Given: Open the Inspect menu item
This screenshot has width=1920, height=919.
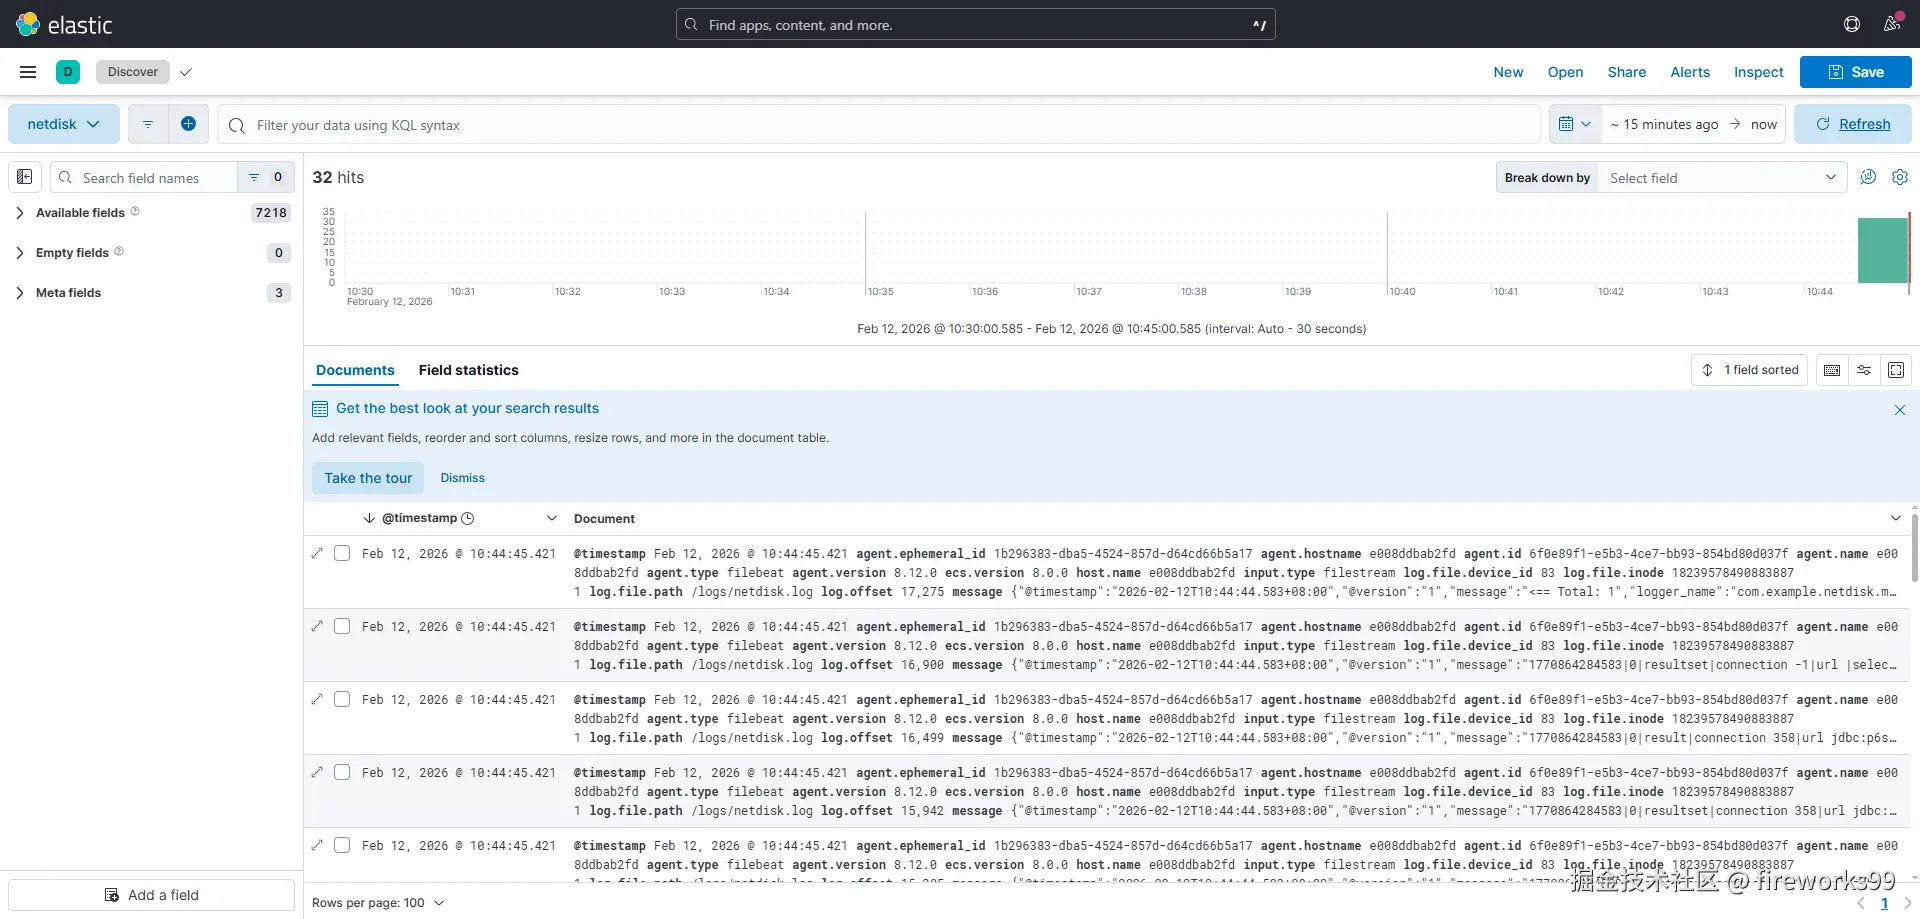Looking at the screenshot, I should 1758,72.
